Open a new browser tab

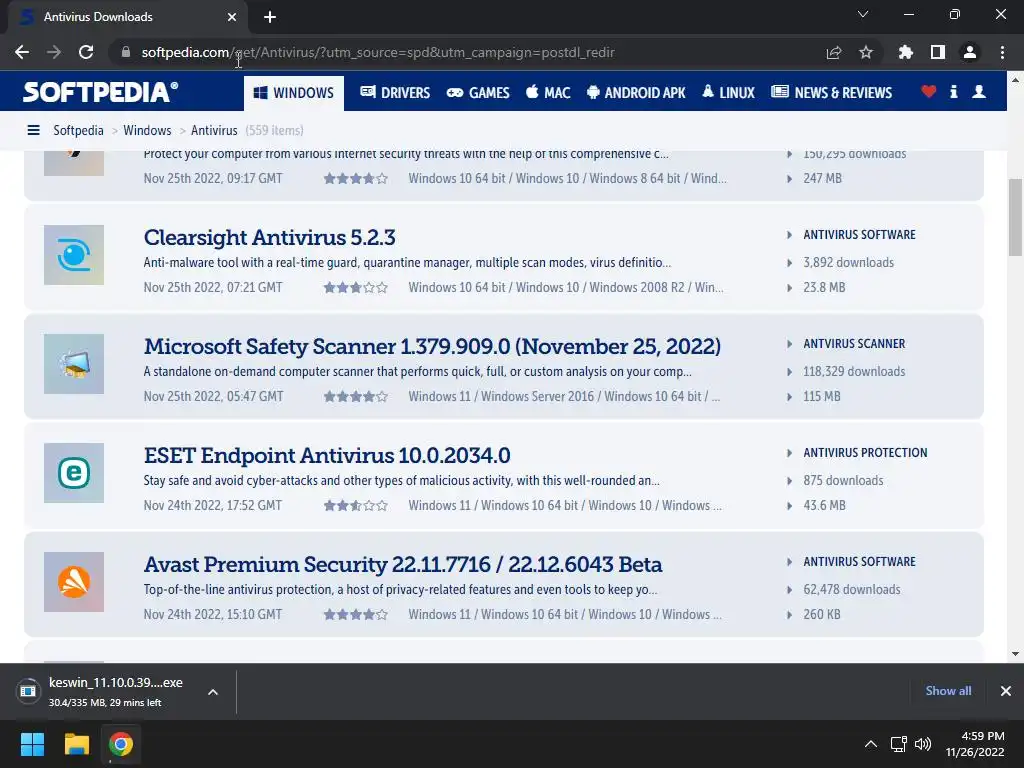(270, 17)
